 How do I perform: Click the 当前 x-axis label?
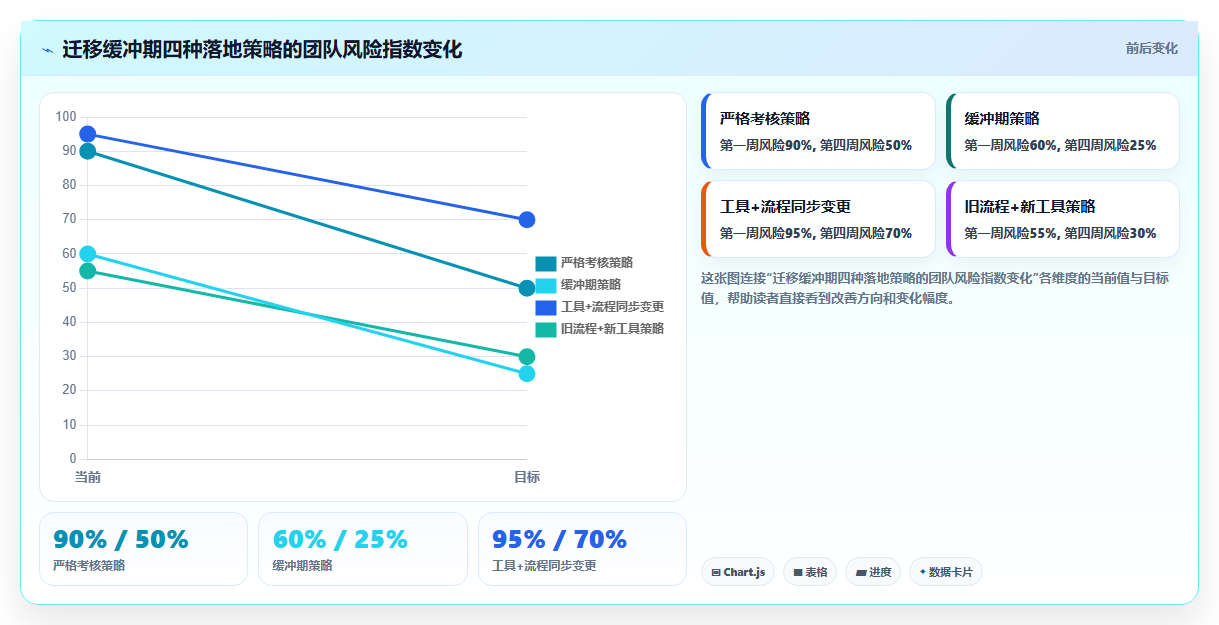tap(88, 477)
